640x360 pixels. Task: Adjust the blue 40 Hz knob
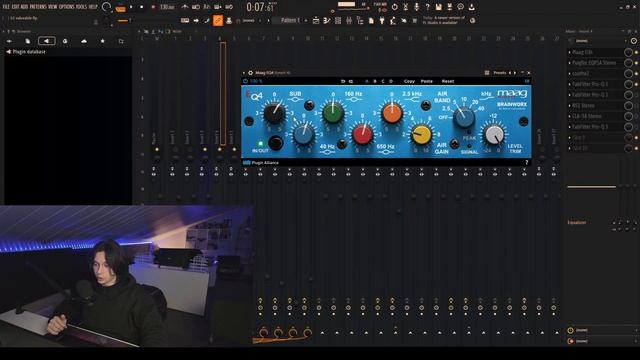click(303, 134)
